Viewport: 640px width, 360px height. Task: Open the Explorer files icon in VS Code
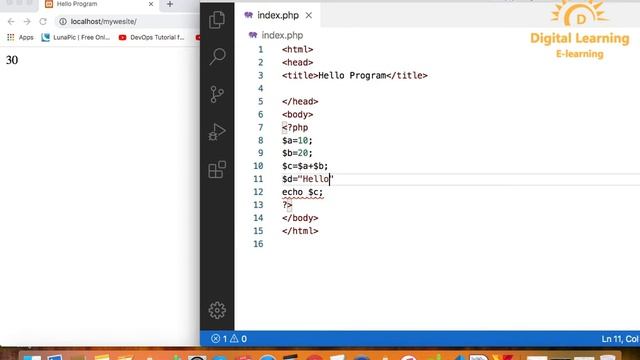(217, 20)
